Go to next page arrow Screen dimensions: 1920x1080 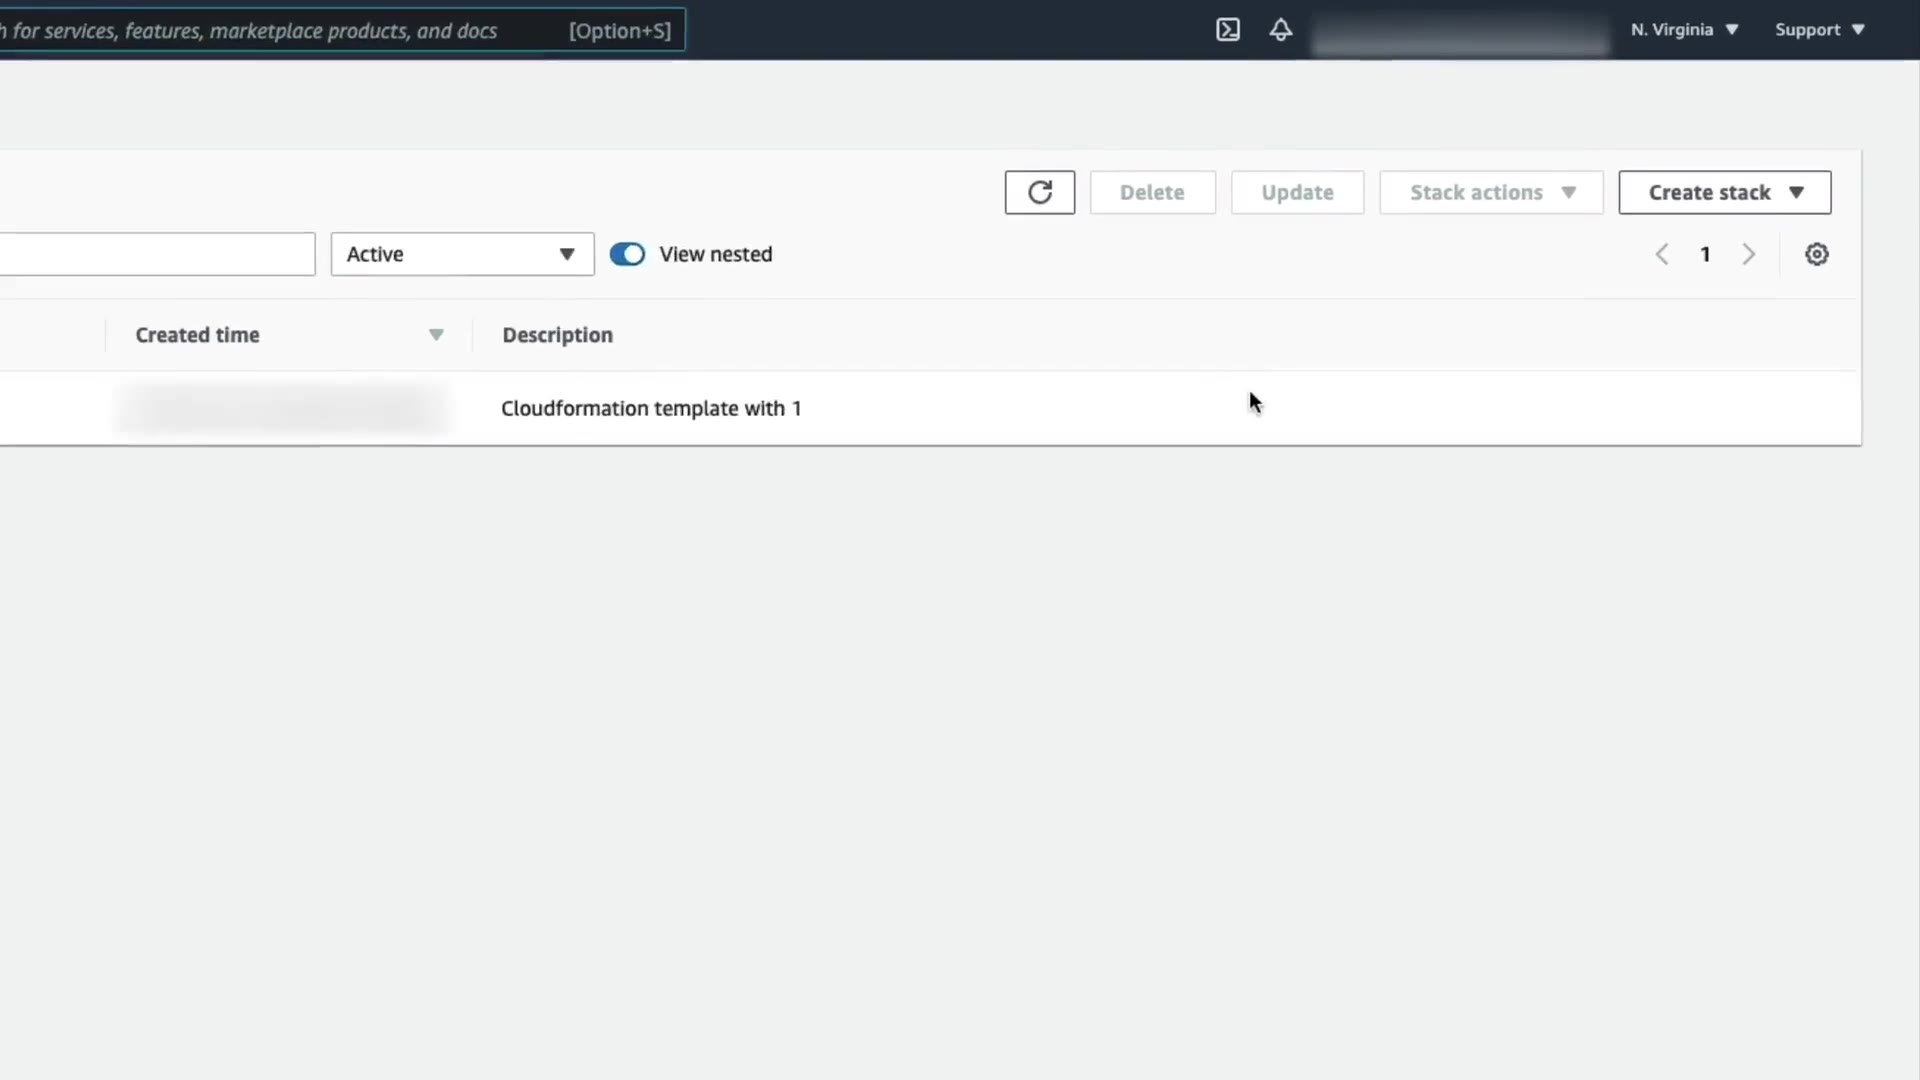click(x=1748, y=254)
